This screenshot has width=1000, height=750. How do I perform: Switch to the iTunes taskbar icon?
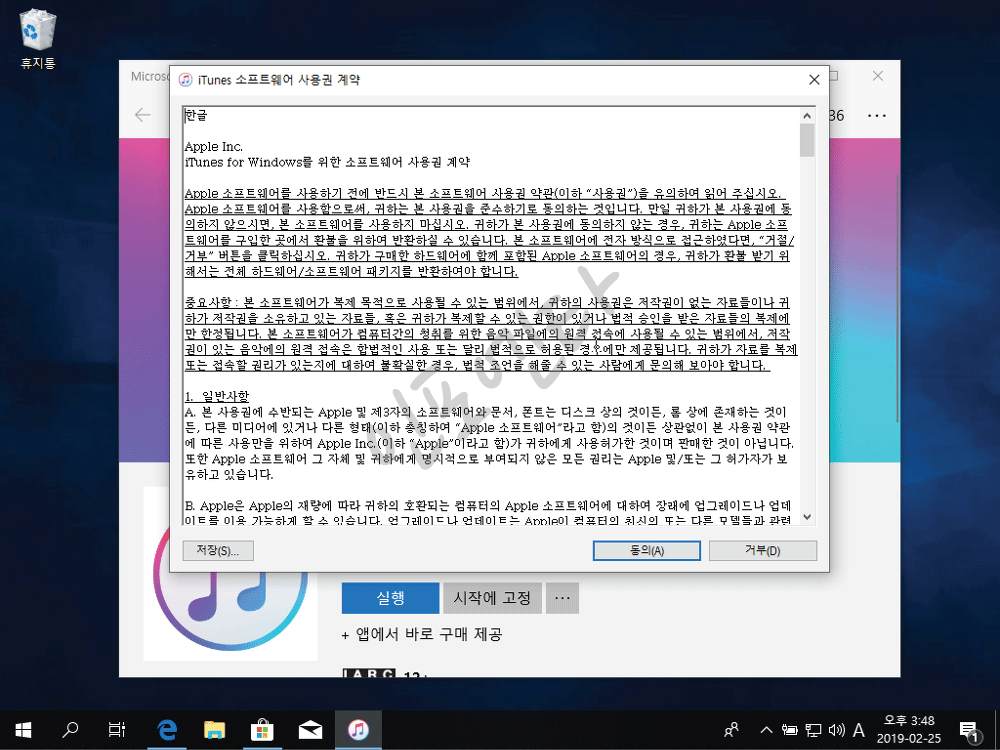358,730
